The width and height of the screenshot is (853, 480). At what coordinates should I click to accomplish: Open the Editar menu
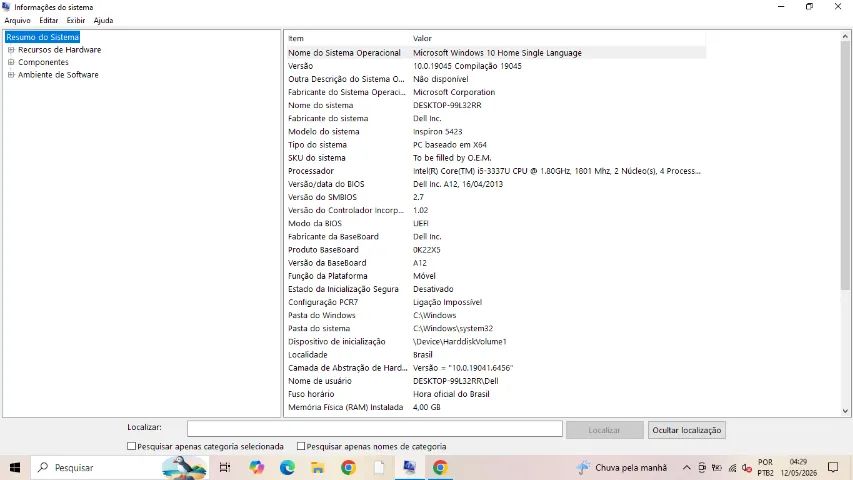48,20
